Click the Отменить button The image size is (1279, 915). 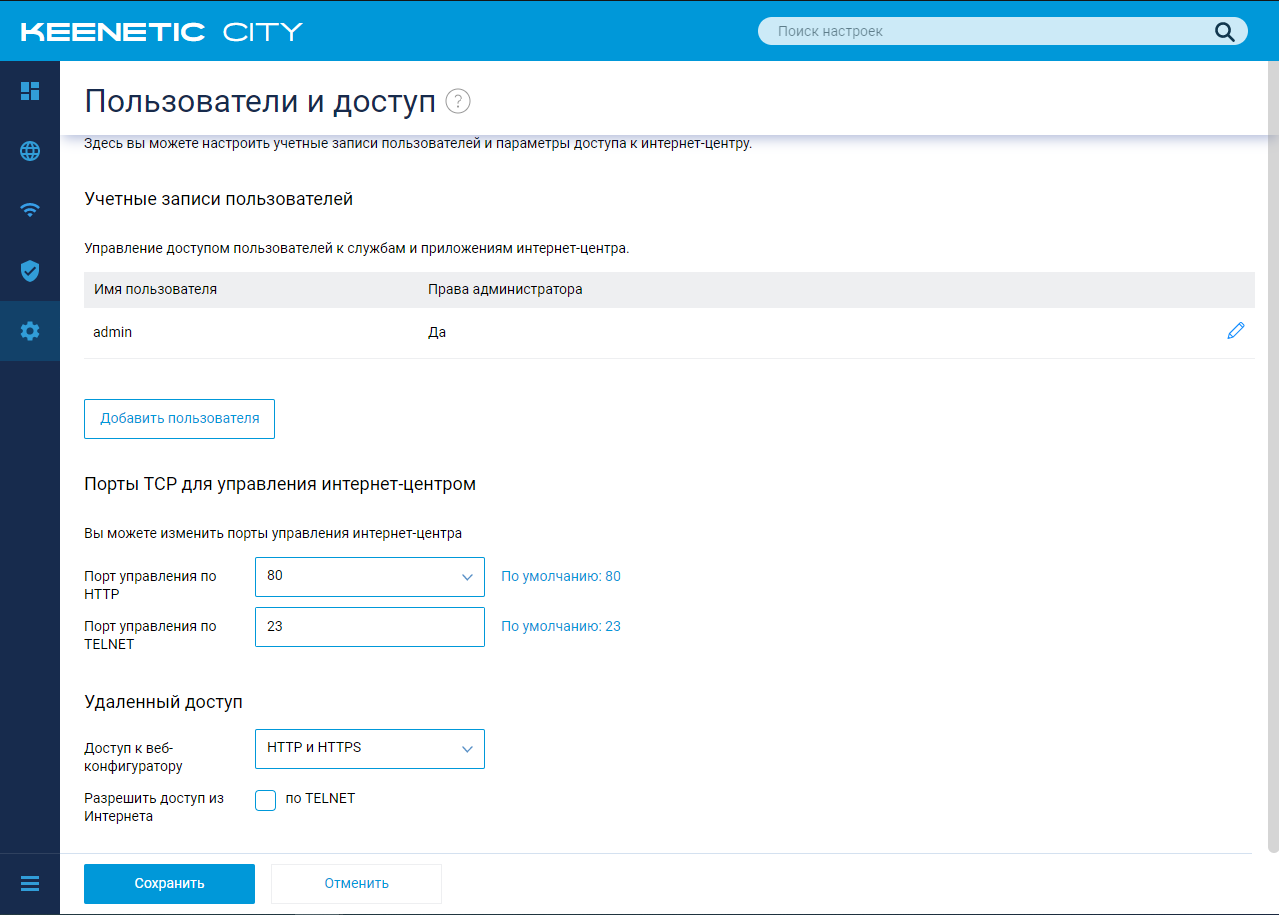point(356,884)
